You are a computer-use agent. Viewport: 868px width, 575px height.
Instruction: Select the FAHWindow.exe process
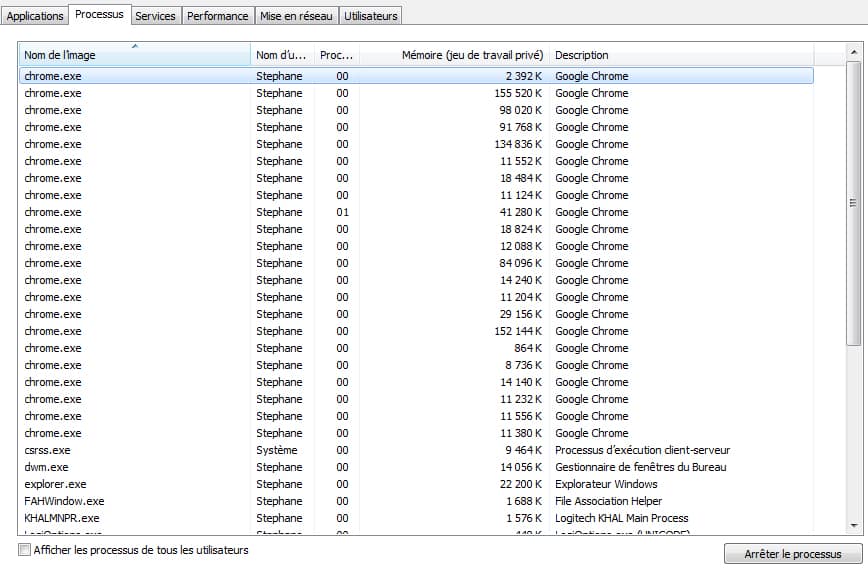[x=416, y=501]
